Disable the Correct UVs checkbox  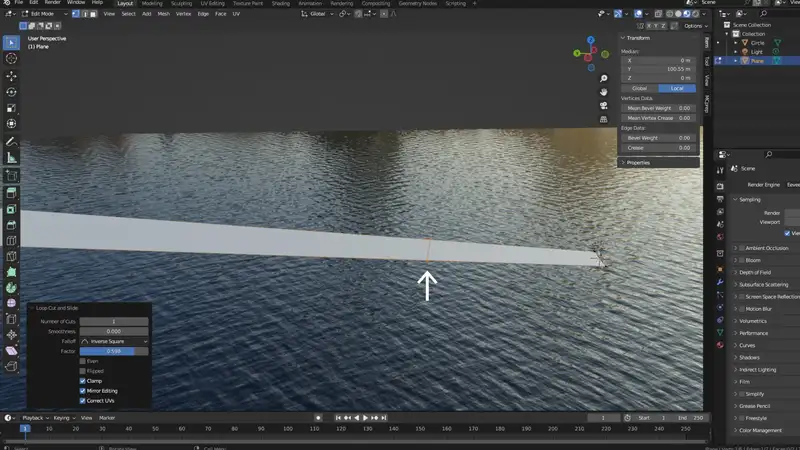(83, 400)
